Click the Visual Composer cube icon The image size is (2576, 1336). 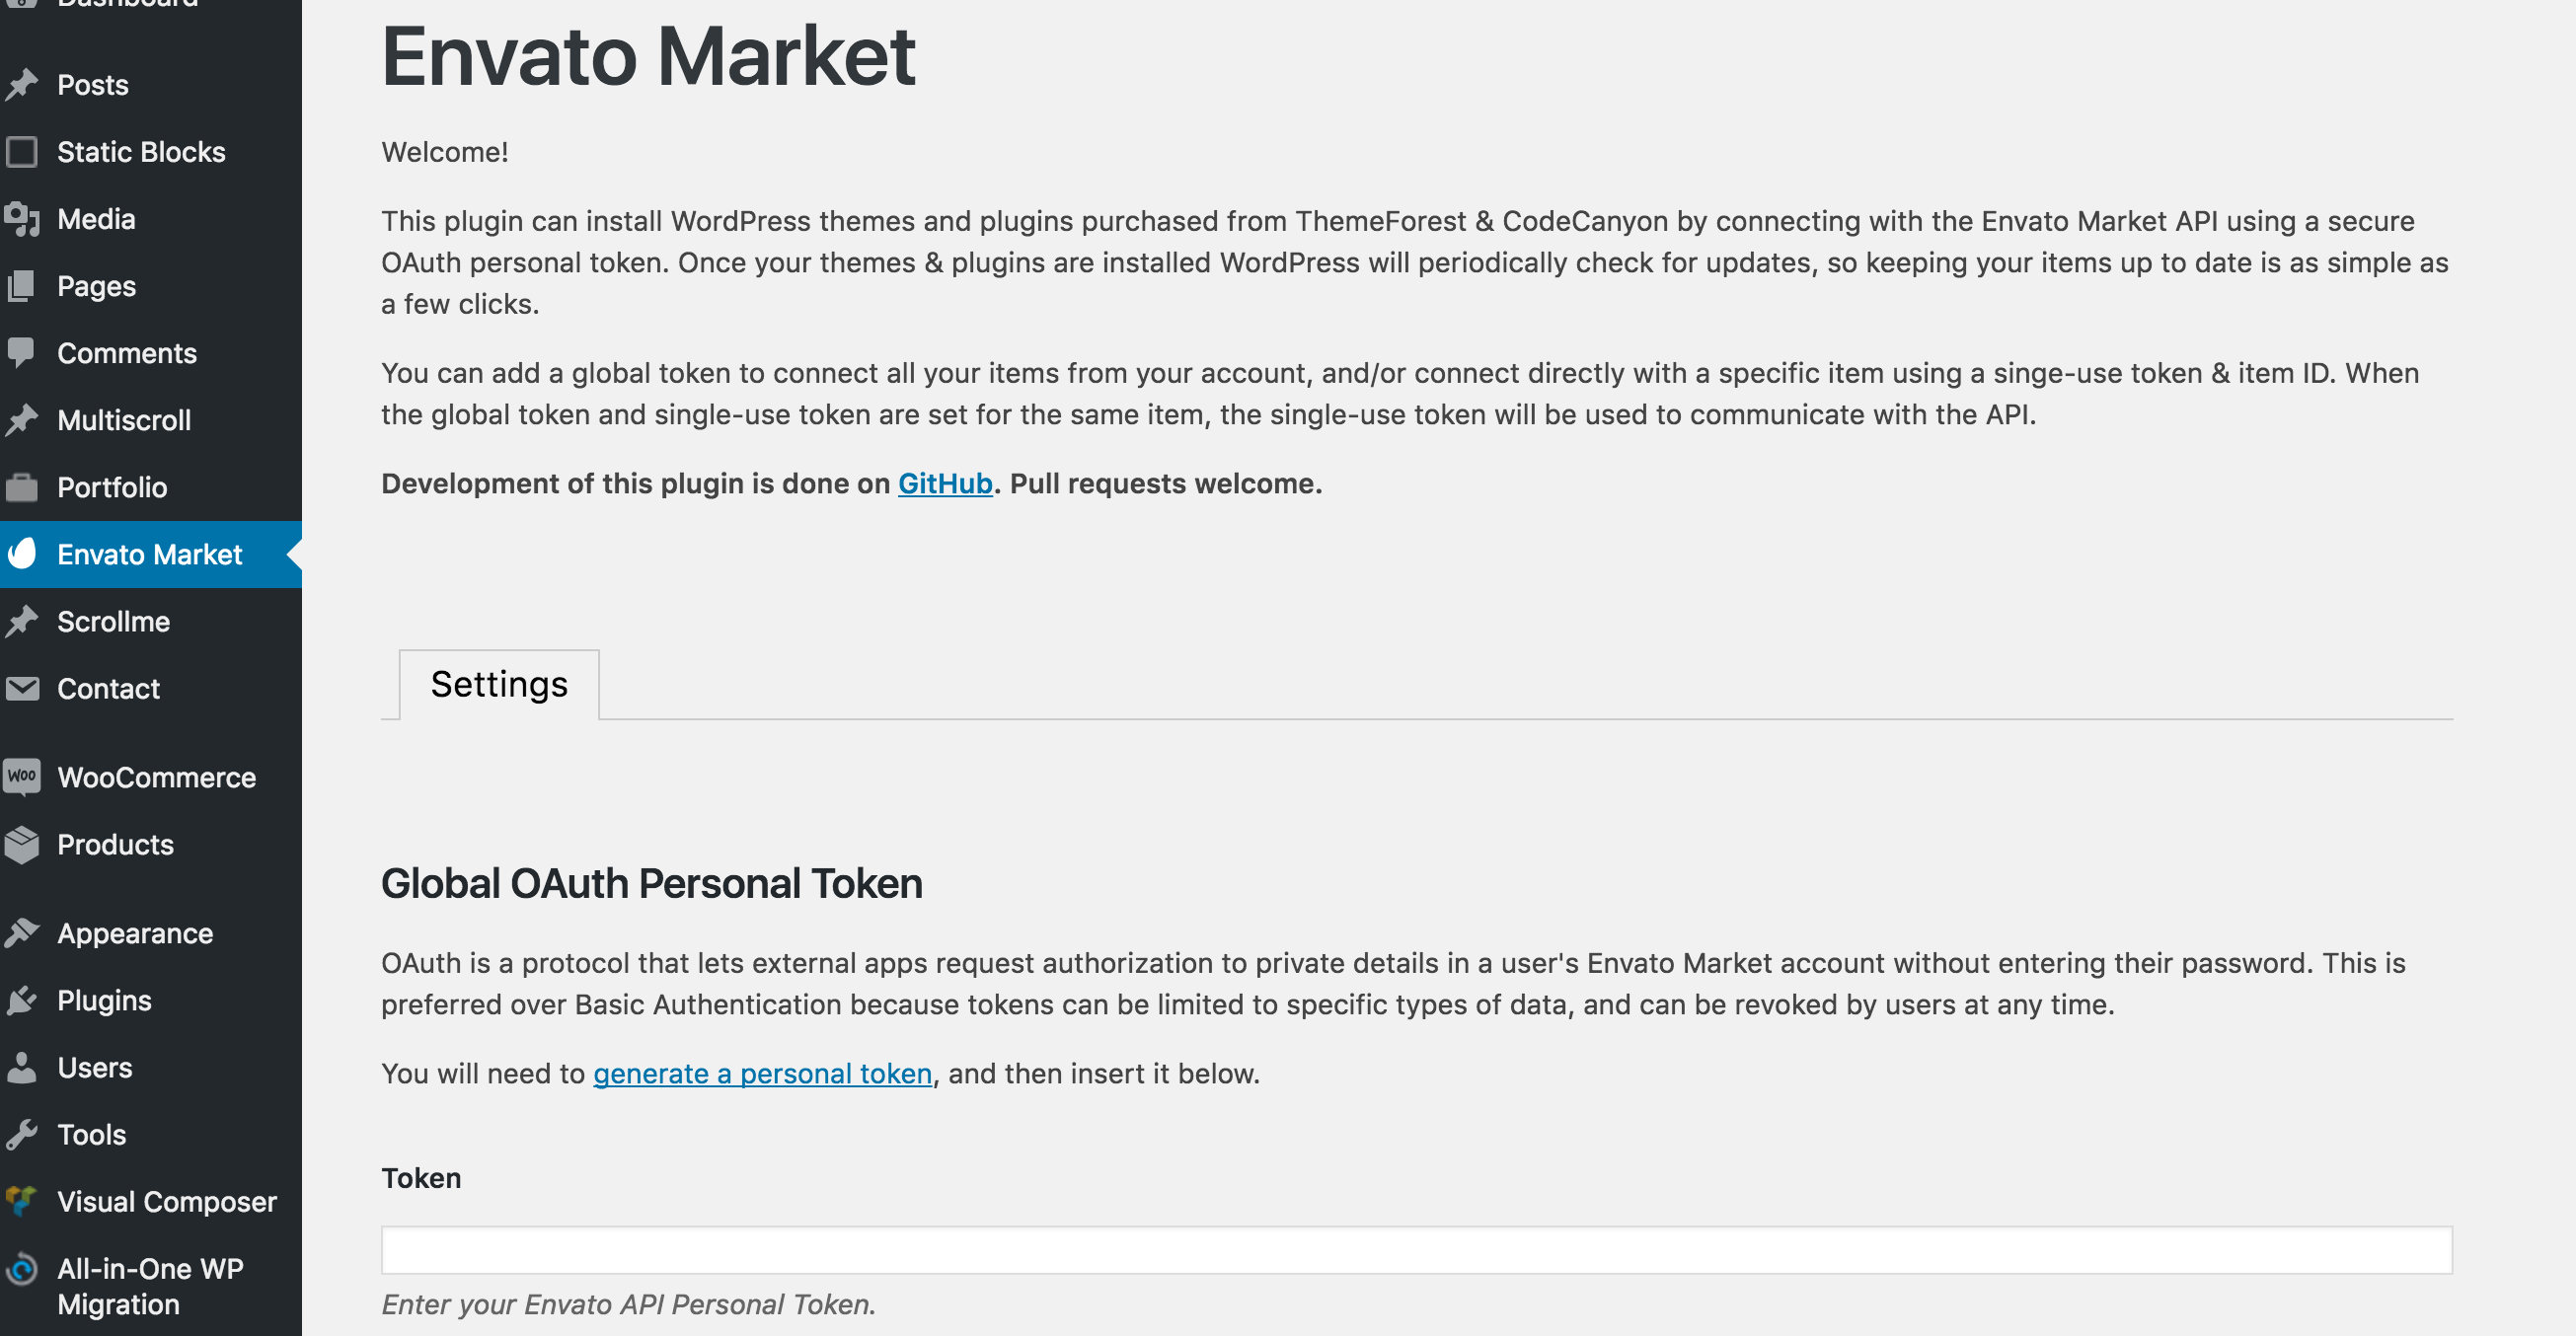click(21, 1201)
